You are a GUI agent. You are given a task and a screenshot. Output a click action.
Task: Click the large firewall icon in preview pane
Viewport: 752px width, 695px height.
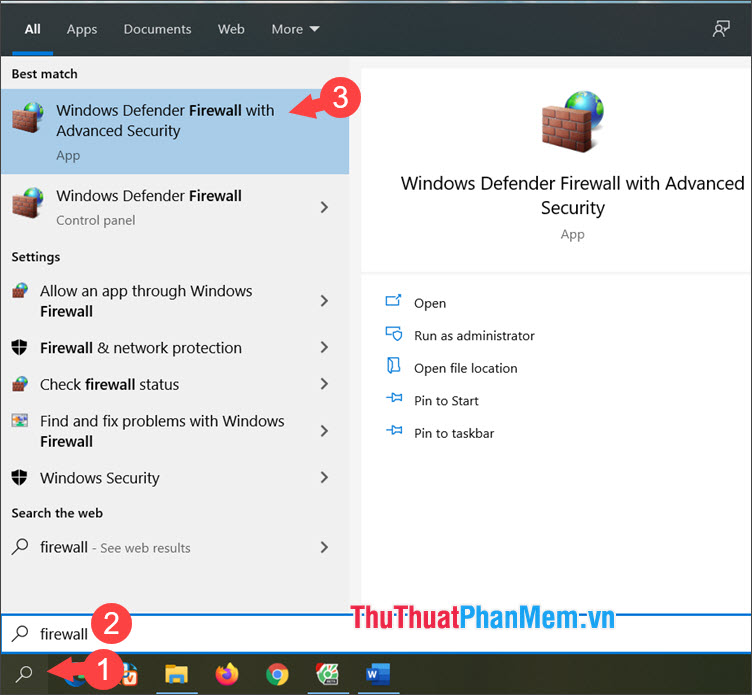(x=573, y=122)
